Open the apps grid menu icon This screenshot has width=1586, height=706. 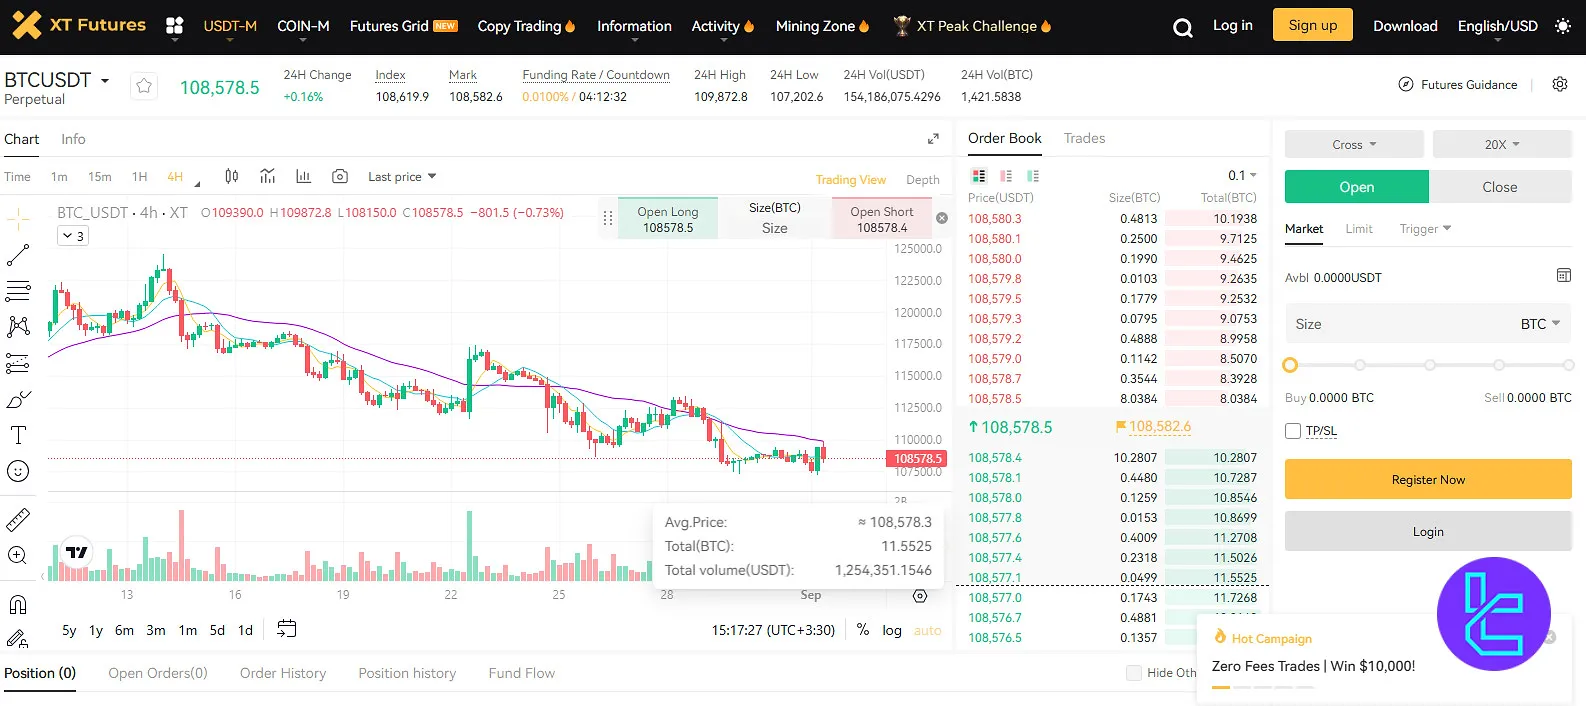pyautogui.click(x=174, y=26)
